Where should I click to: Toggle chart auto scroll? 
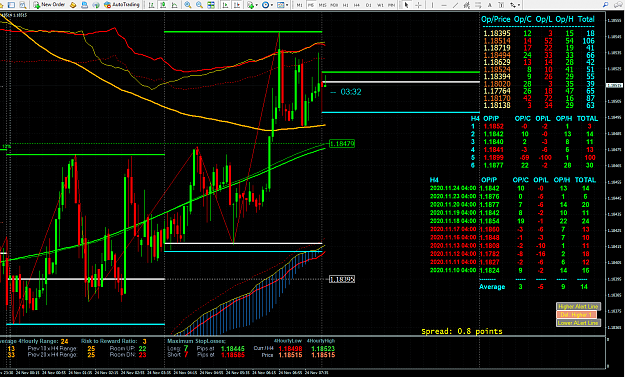pyautogui.click(x=226, y=5)
